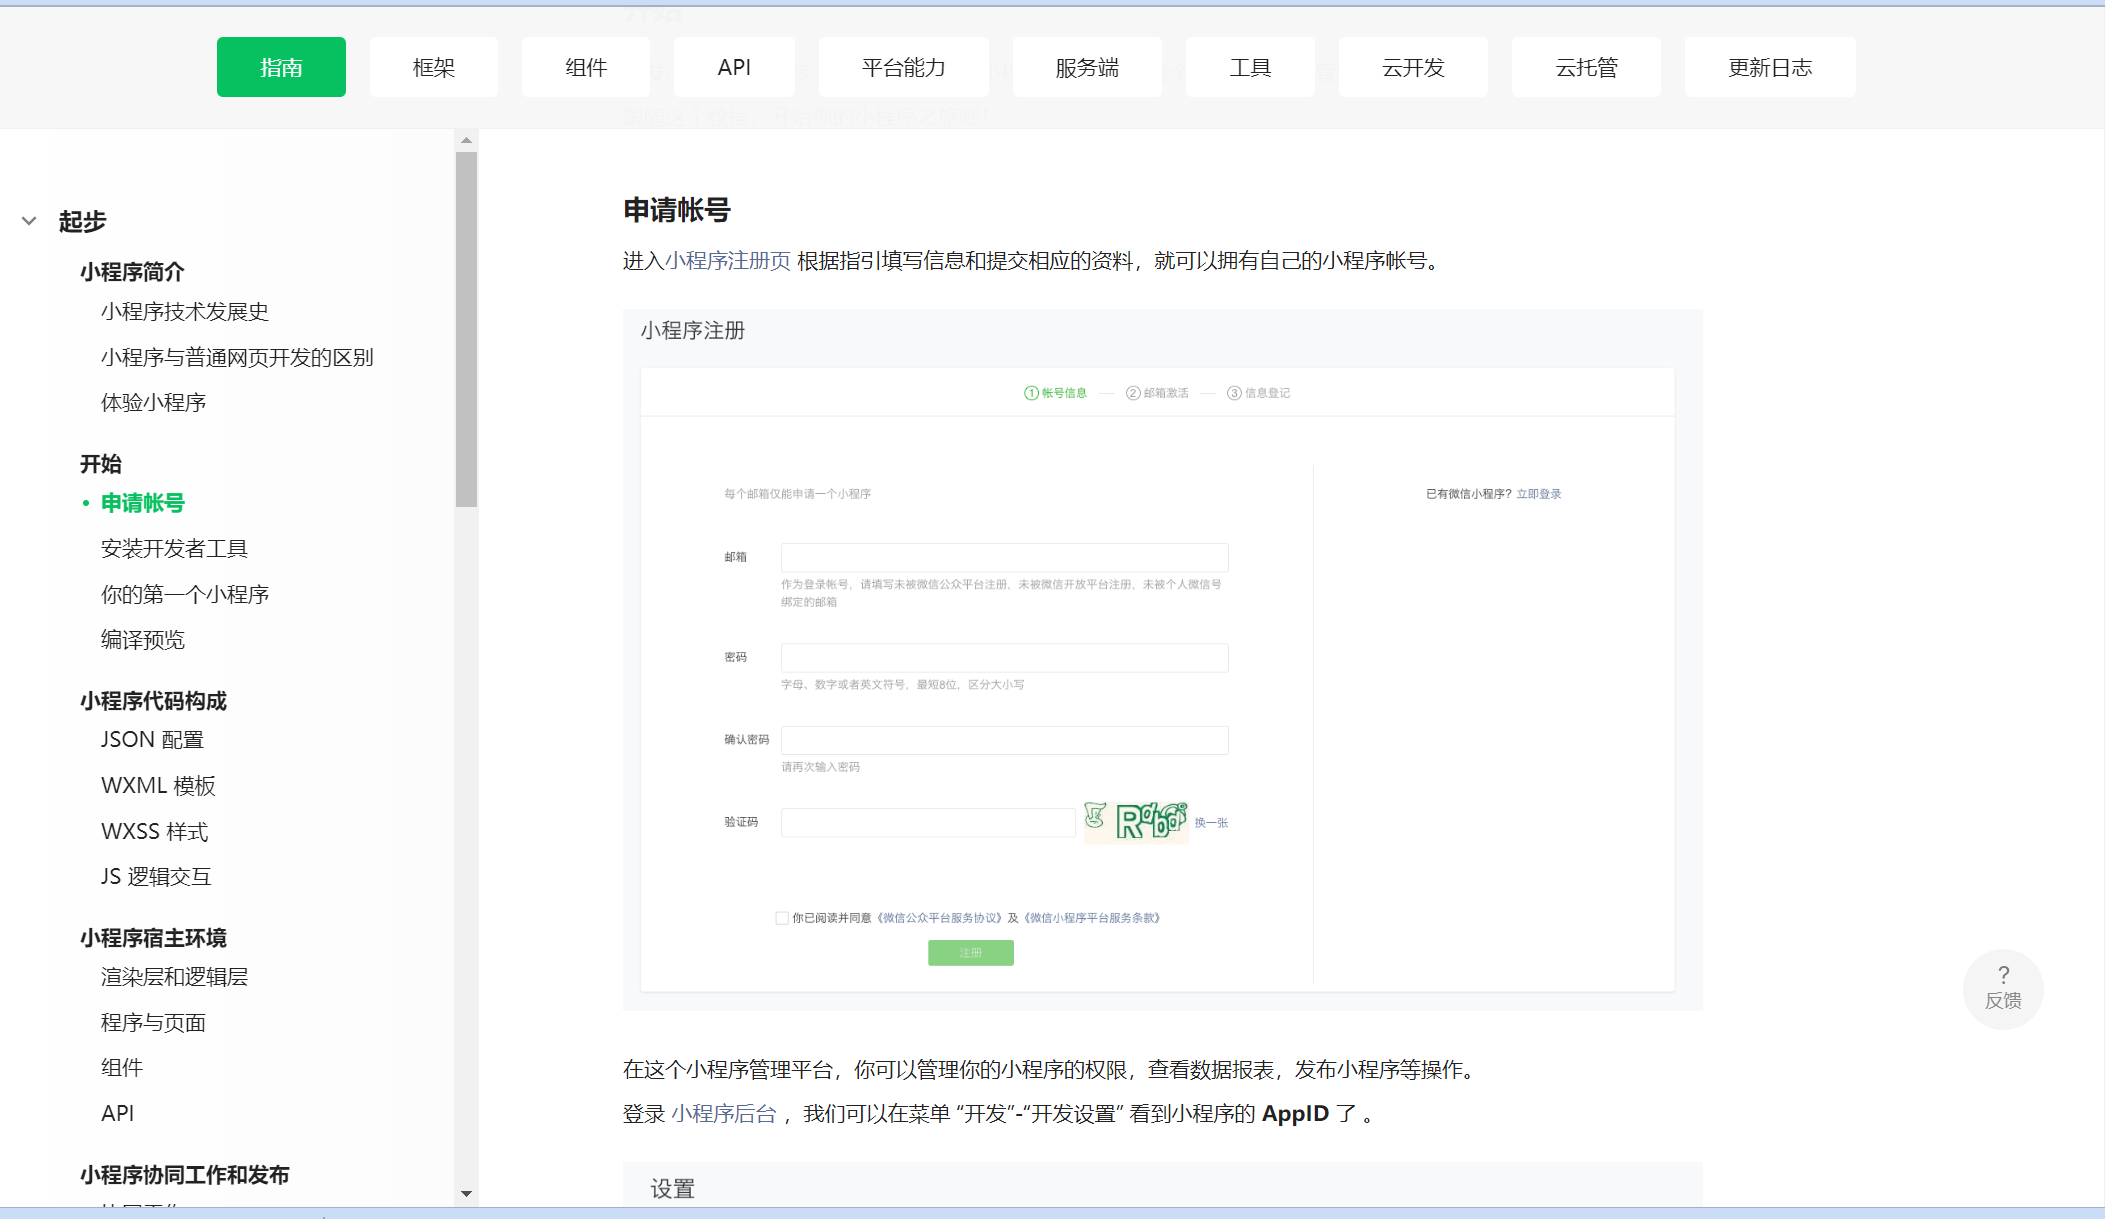Switch to the API top tab
The width and height of the screenshot is (2105, 1219).
[734, 67]
